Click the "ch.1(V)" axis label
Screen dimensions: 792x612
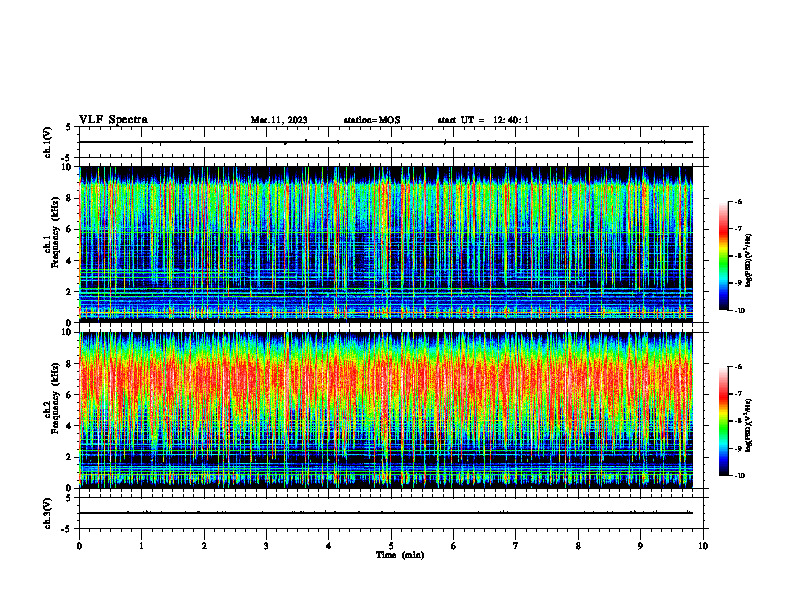point(48,142)
